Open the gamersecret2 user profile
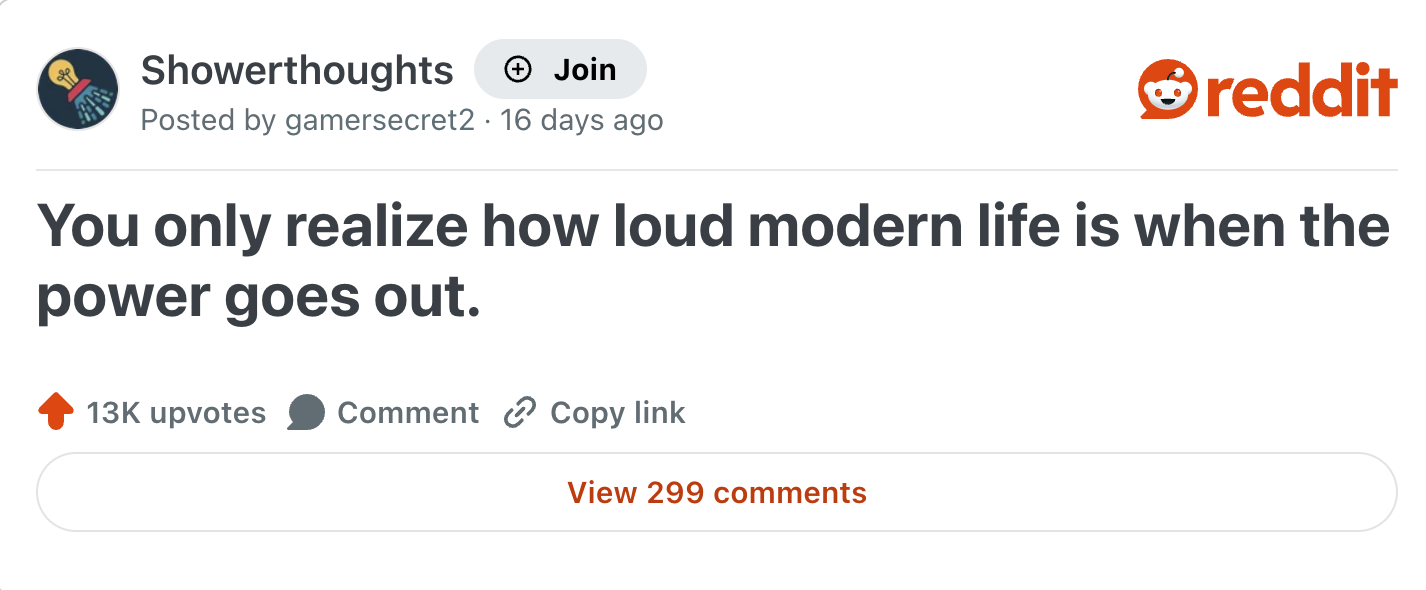The width and height of the screenshot is (1426, 590). pos(380,120)
